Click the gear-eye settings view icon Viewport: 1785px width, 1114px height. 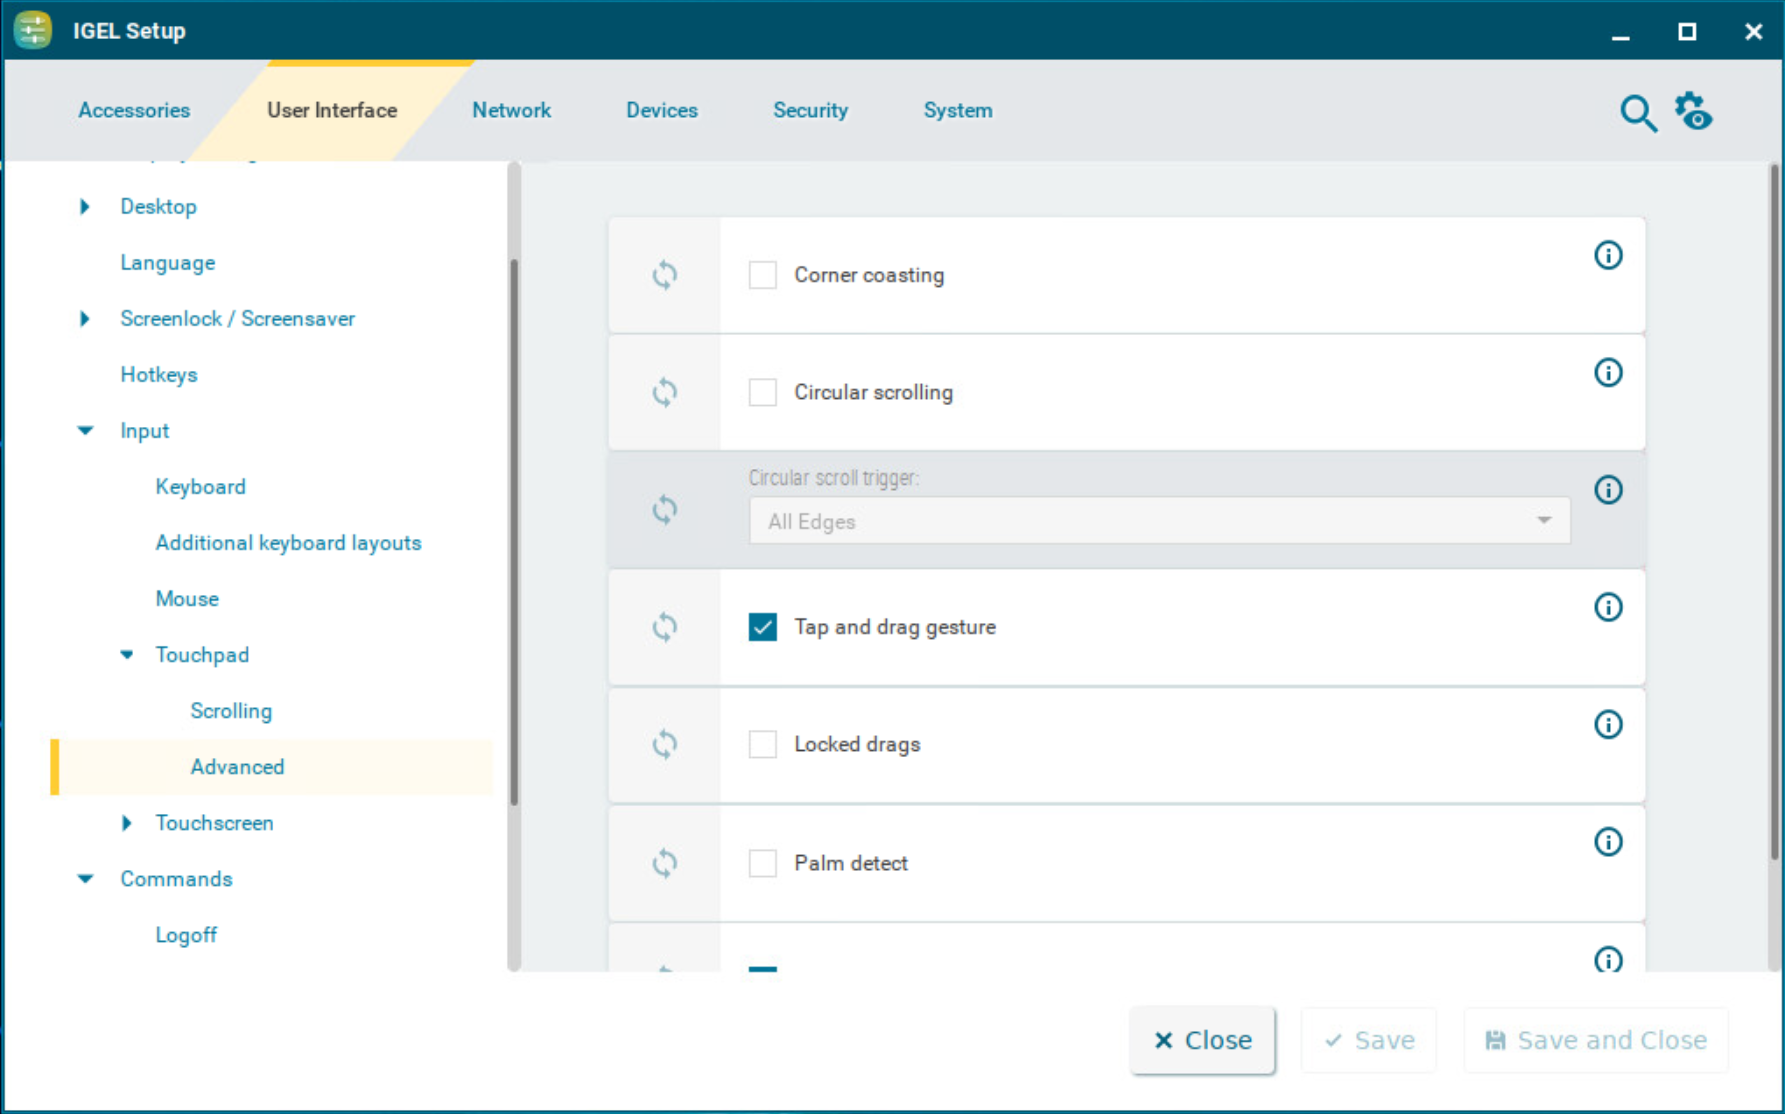[1694, 112]
